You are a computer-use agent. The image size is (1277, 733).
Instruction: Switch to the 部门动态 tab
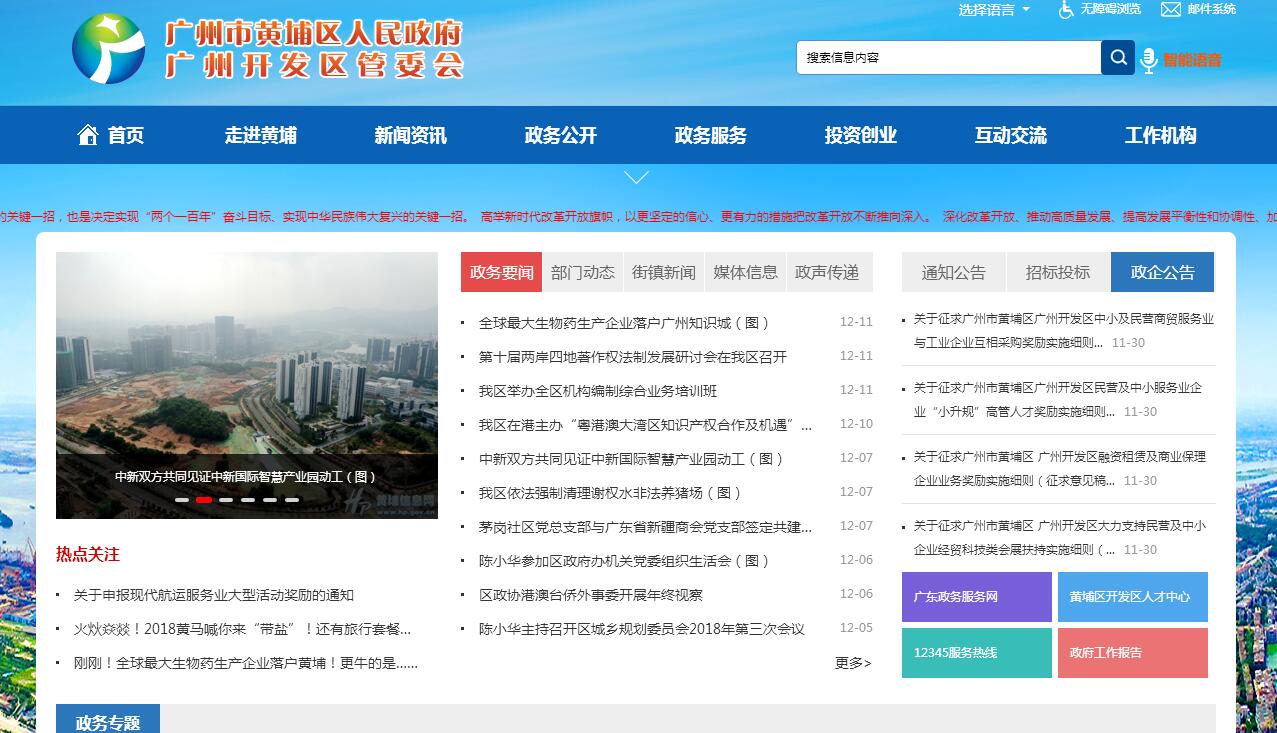click(x=583, y=272)
